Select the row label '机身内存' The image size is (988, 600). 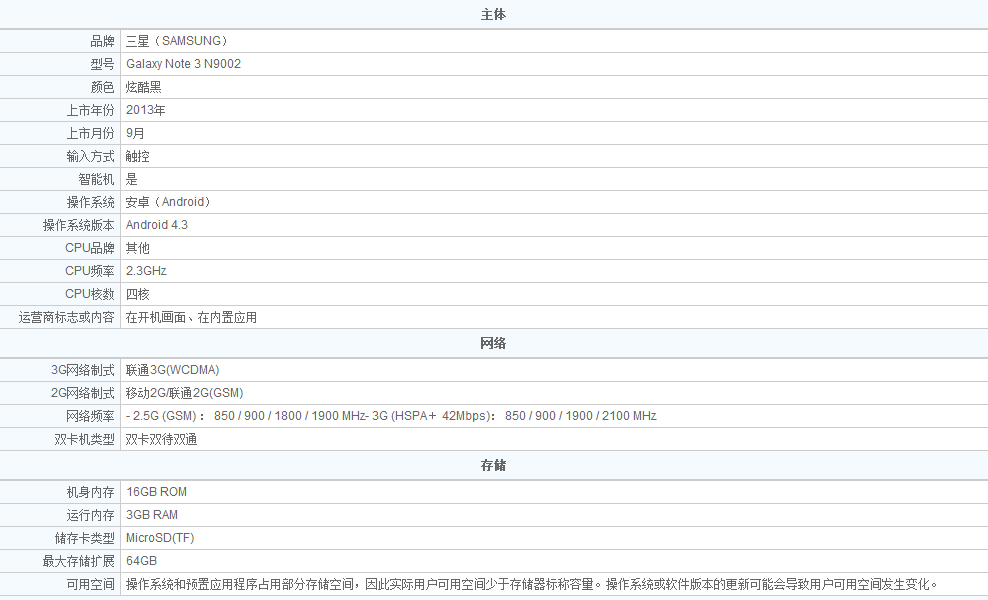click(x=91, y=492)
